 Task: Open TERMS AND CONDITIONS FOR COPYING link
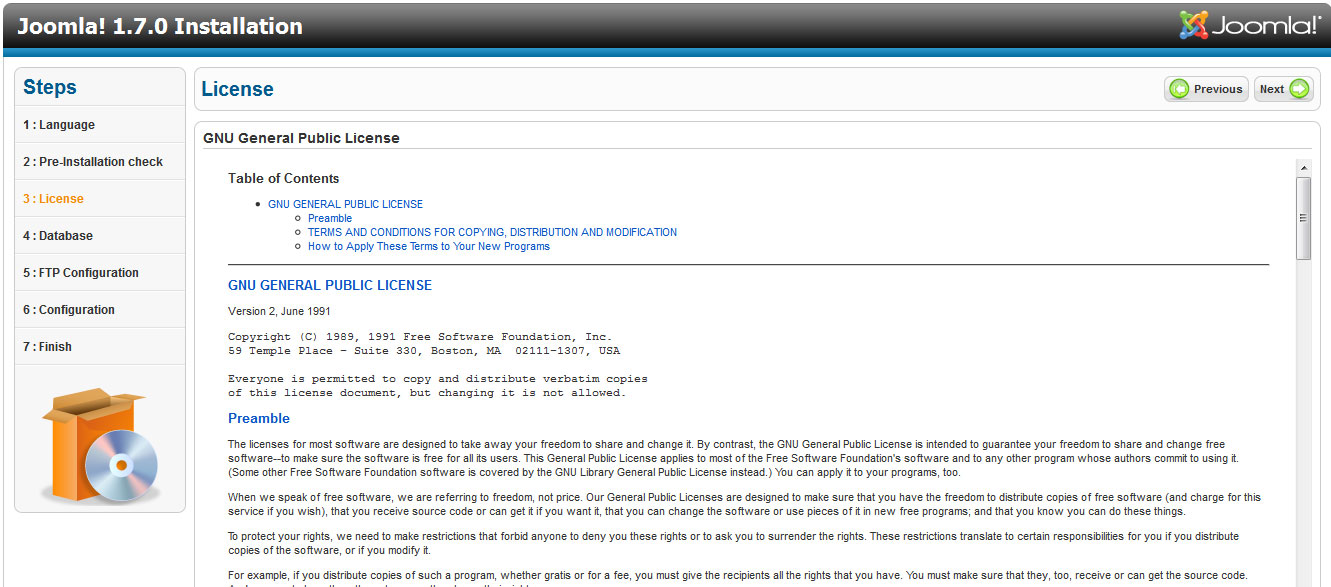coord(492,232)
